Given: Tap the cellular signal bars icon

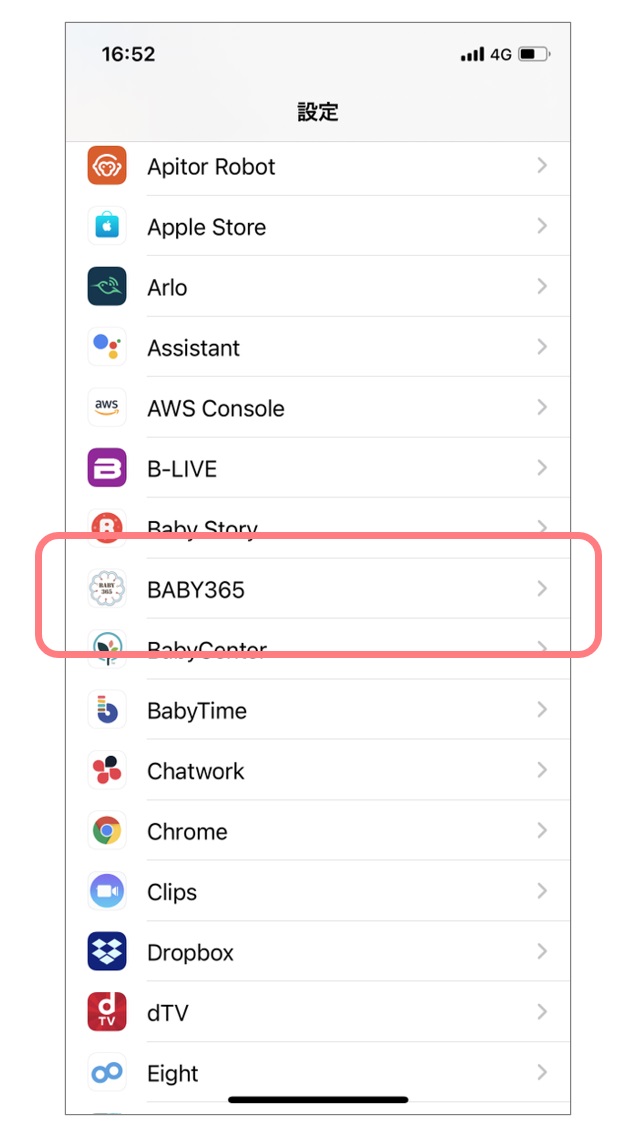Looking at the screenshot, I should [x=473, y=55].
